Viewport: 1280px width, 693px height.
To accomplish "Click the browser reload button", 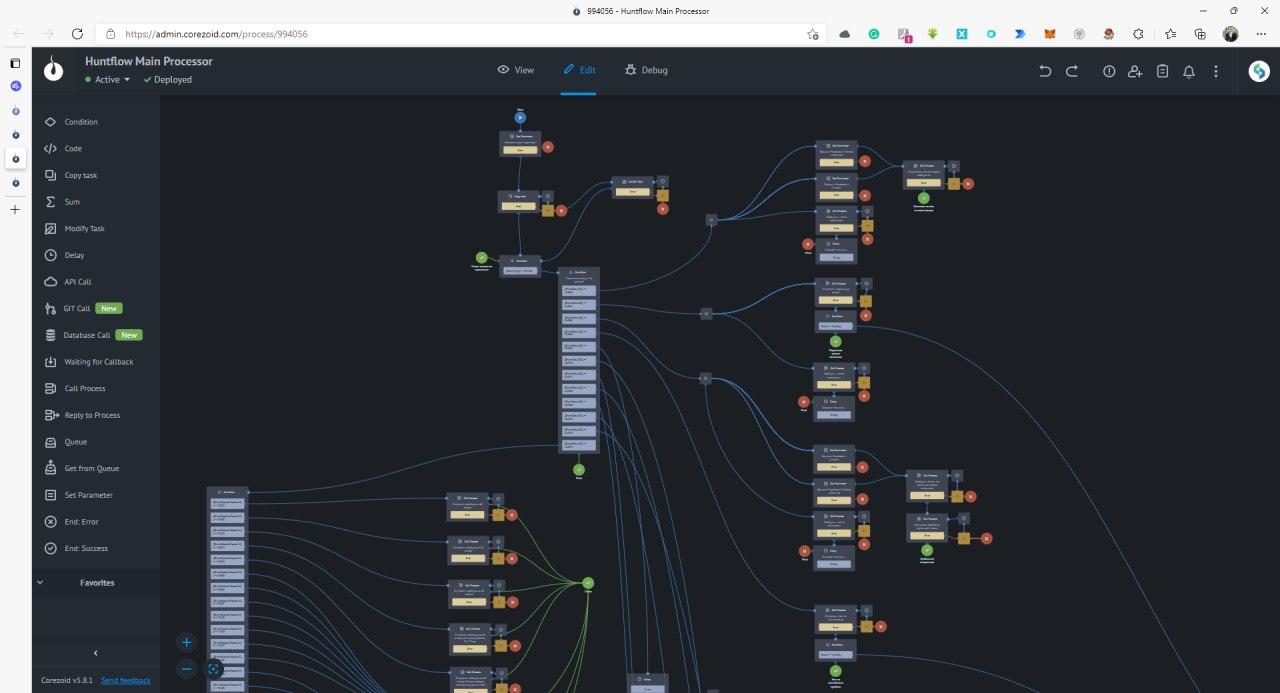I will coord(77,34).
